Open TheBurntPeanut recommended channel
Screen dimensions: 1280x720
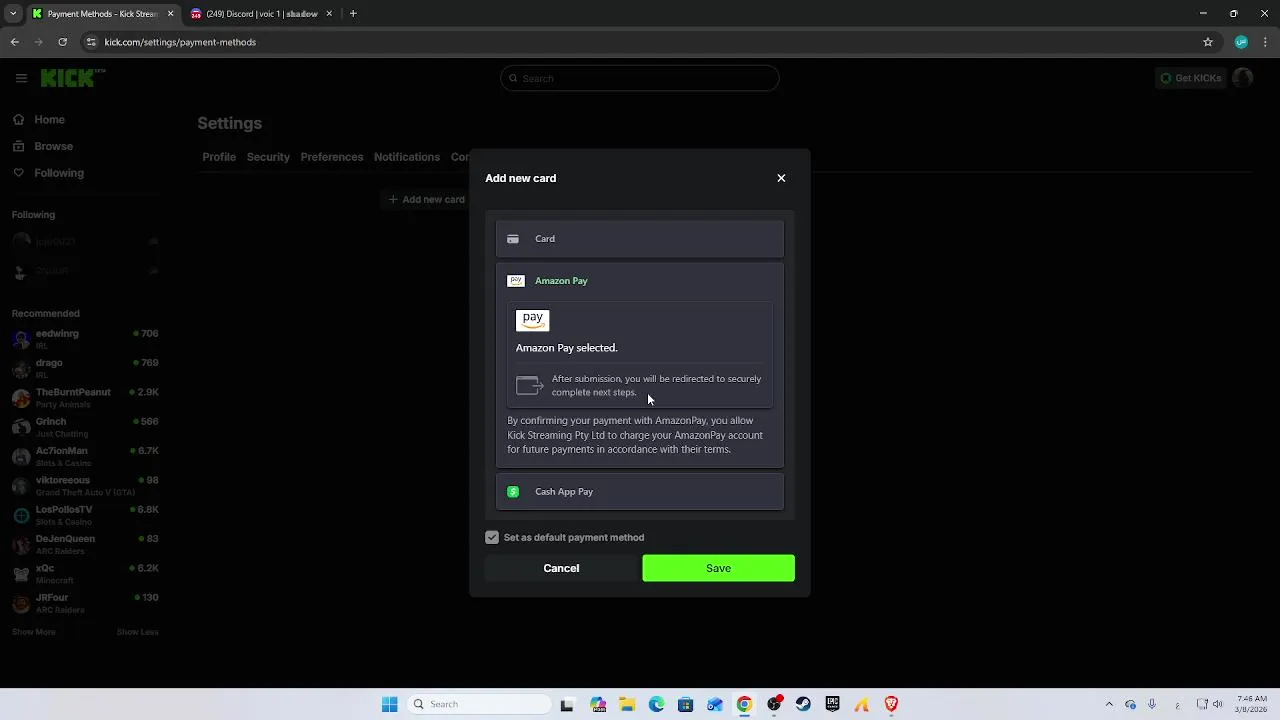(86, 397)
